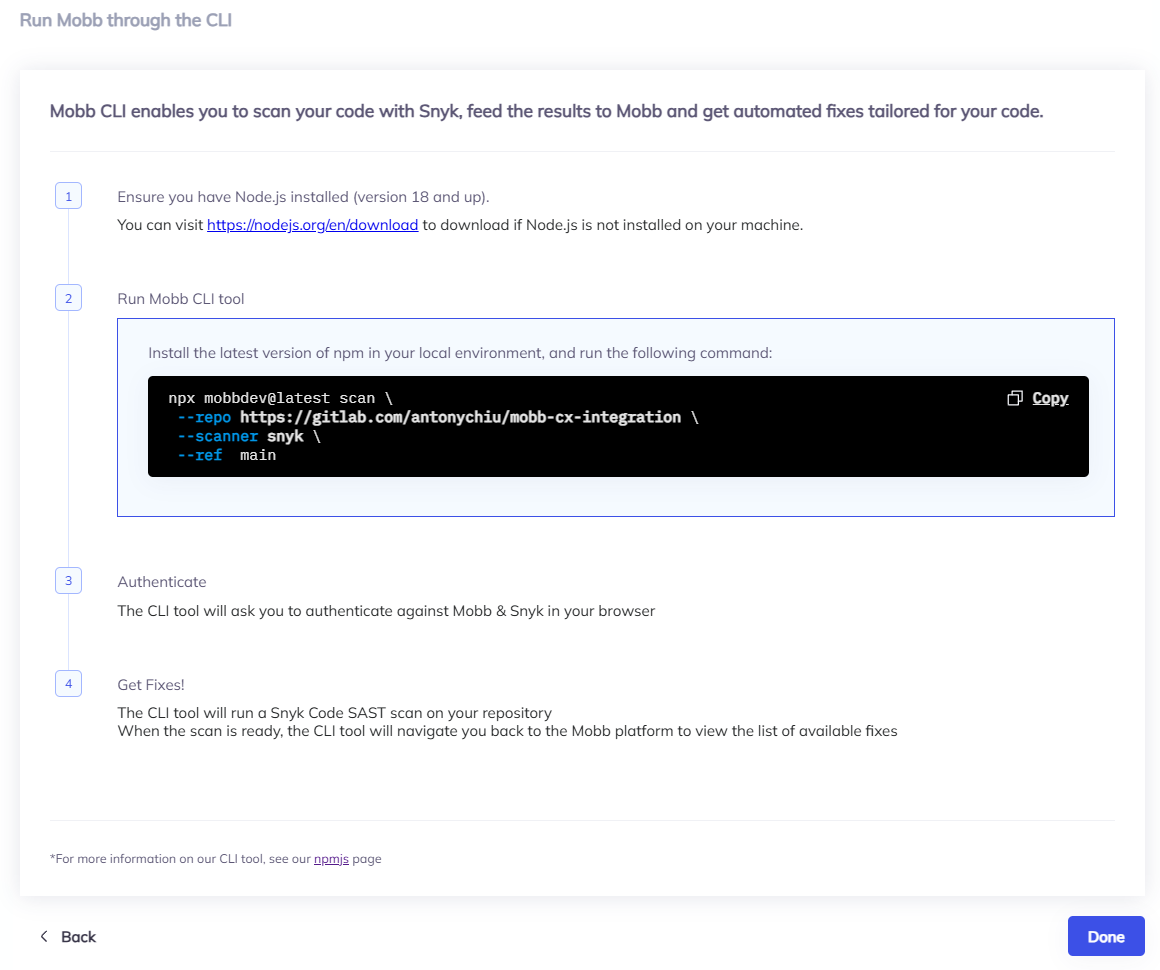Open the npmjs page link
The image size is (1160, 970).
click(331, 859)
